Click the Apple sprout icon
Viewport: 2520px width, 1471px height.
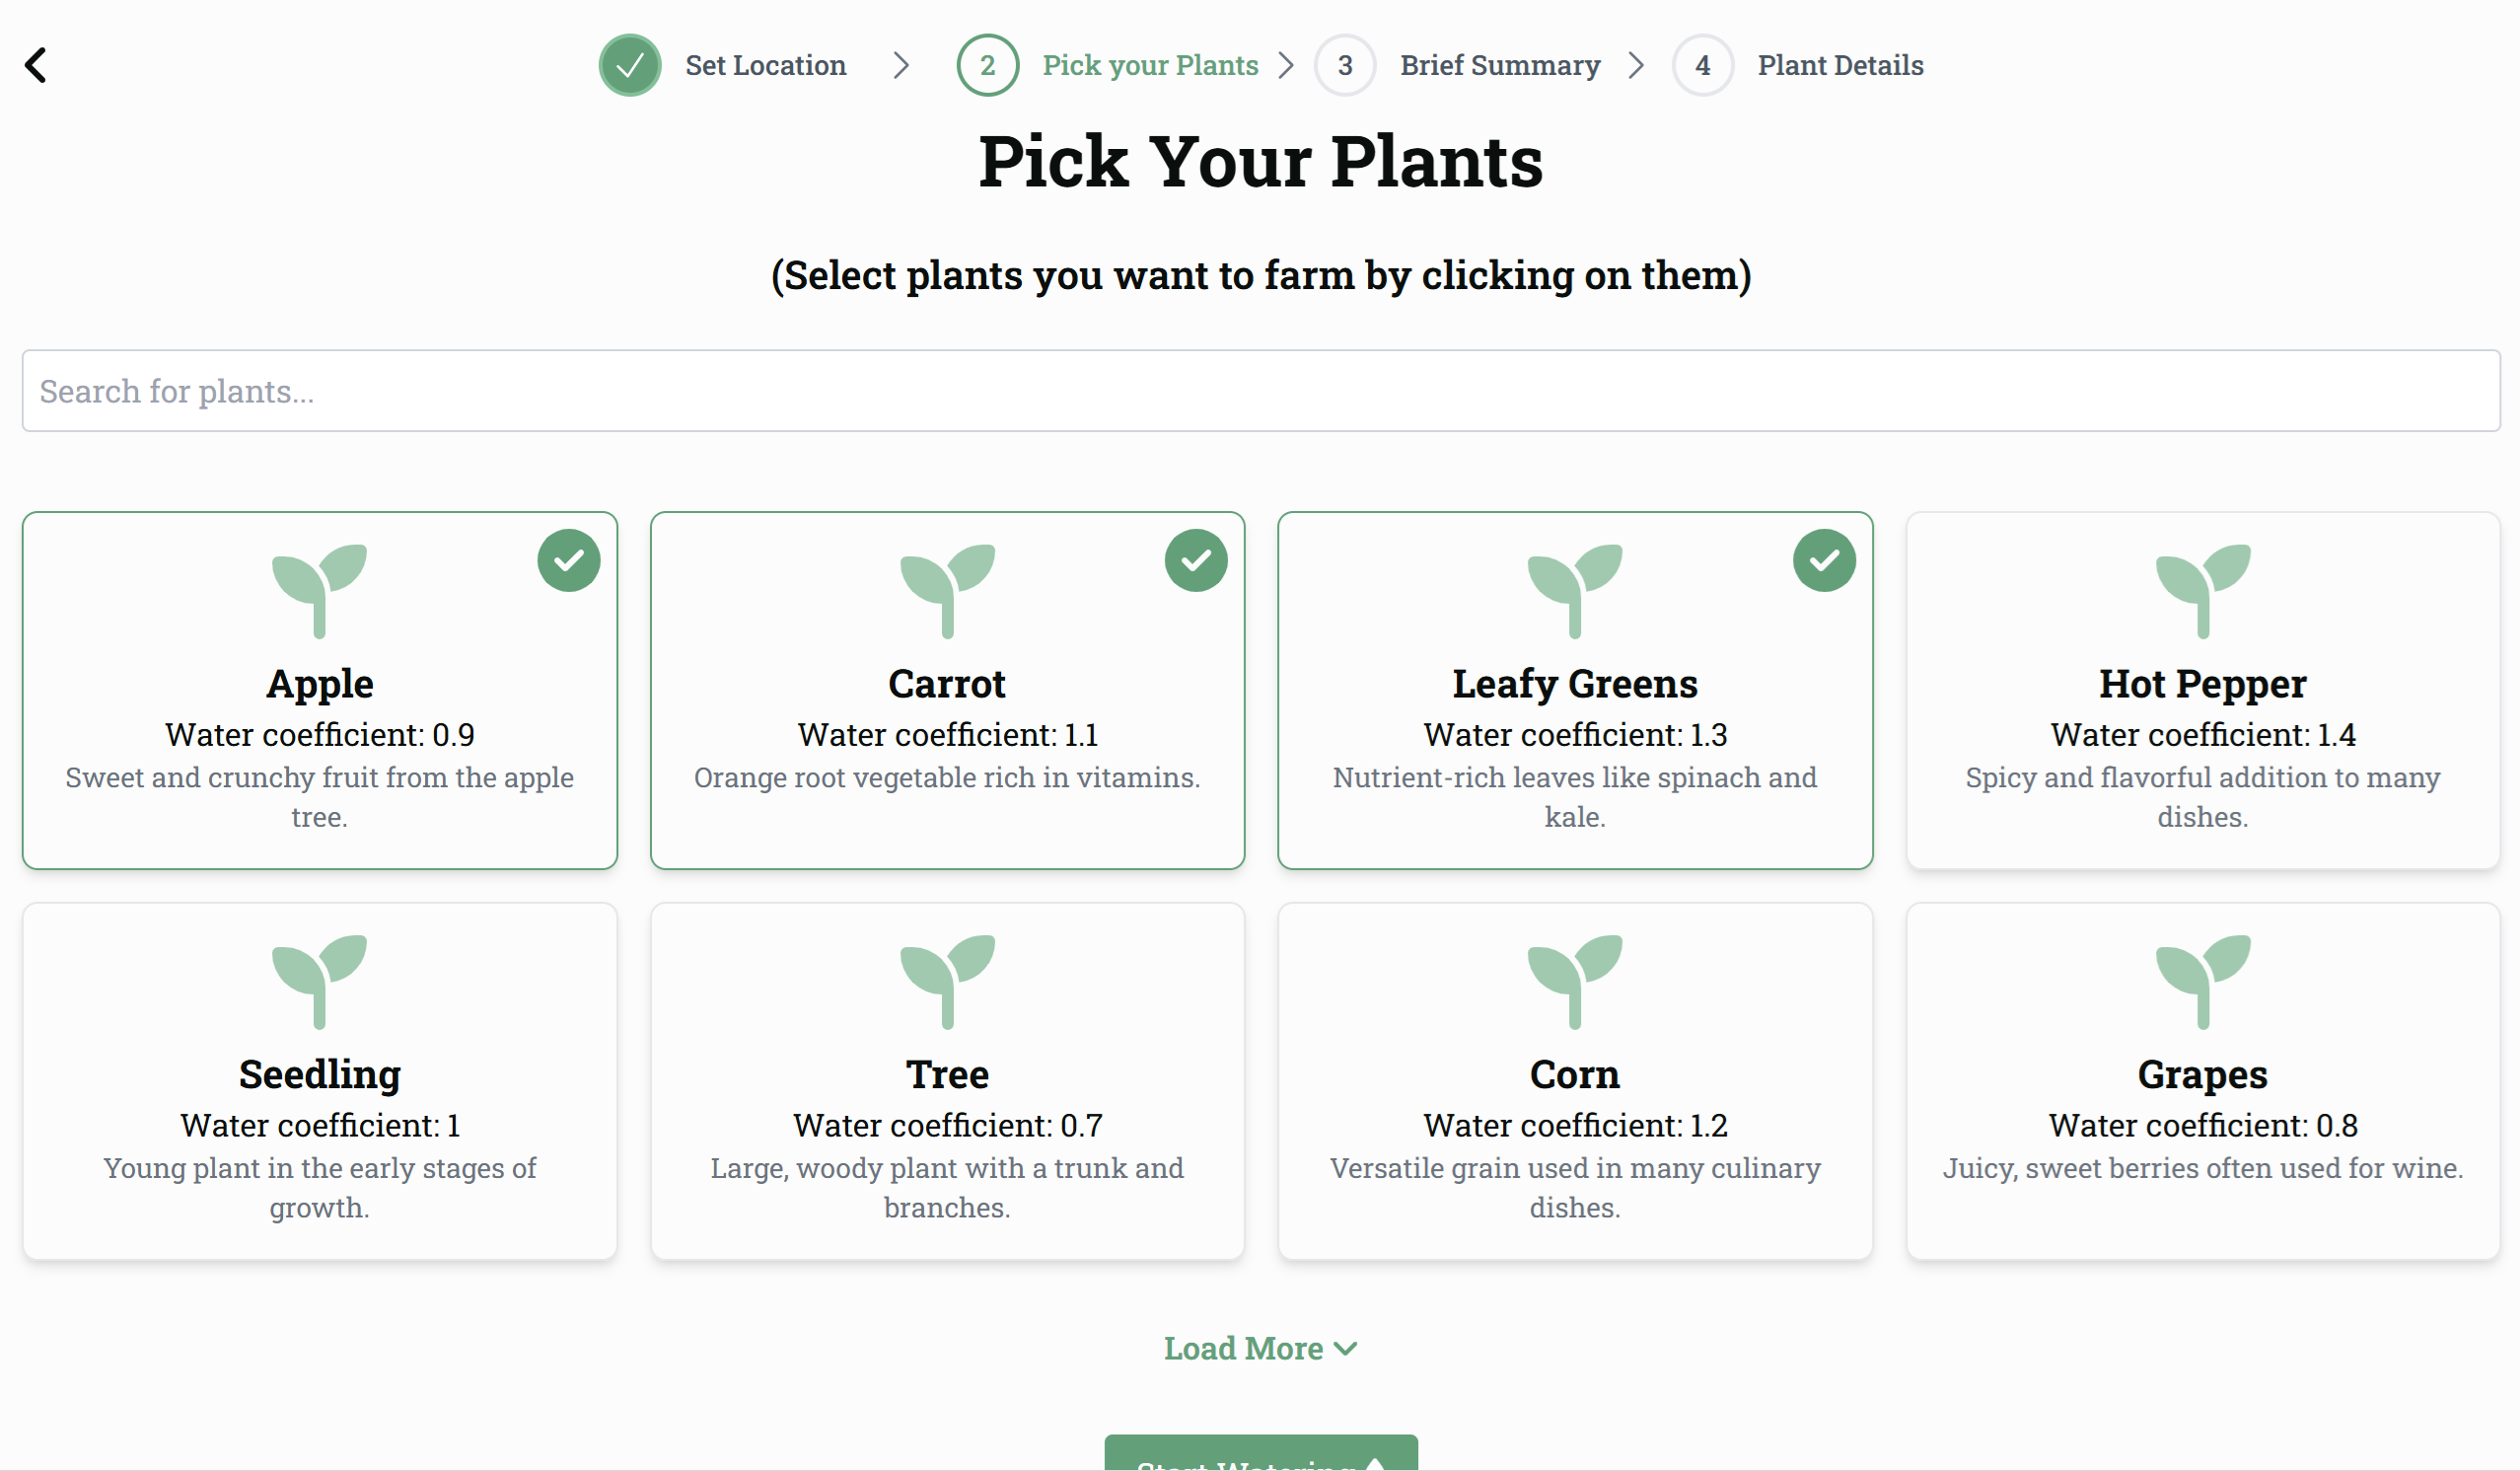(x=319, y=590)
